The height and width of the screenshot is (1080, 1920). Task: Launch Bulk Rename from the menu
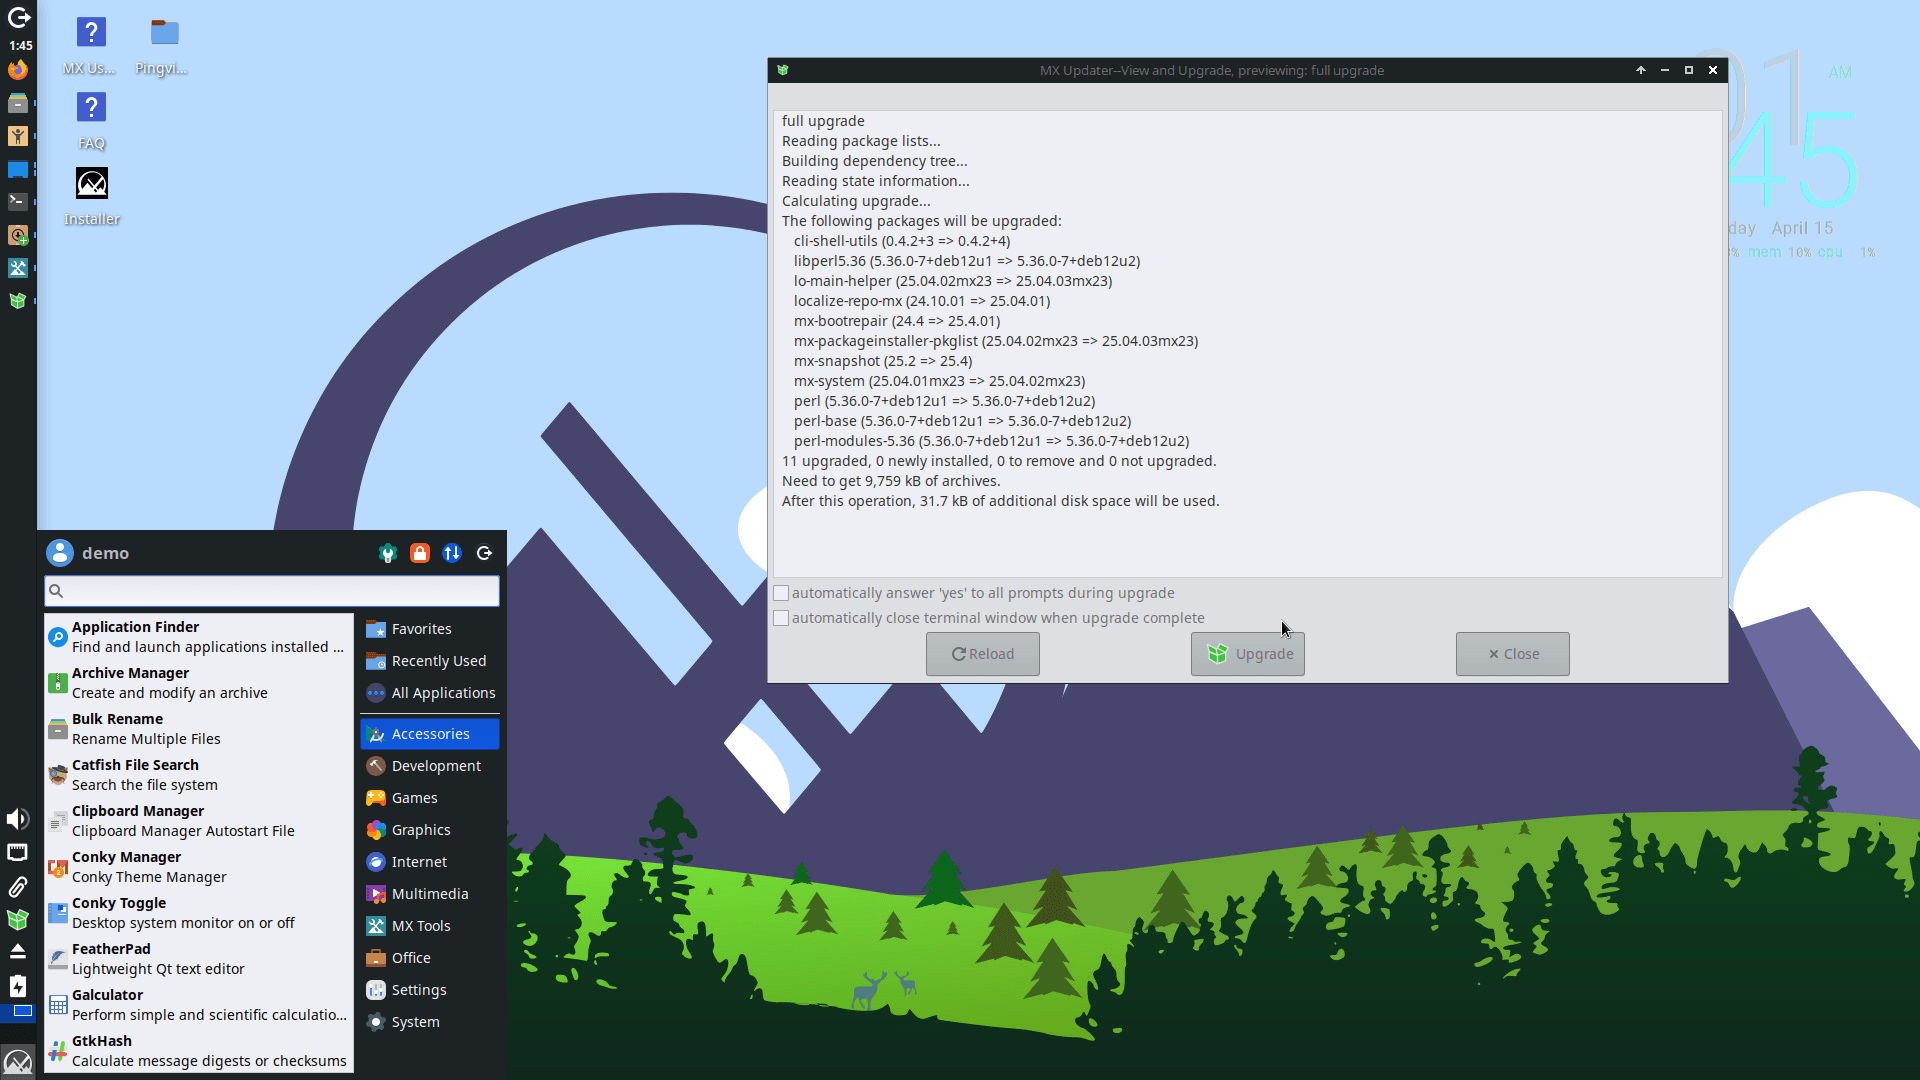pyautogui.click(x=199, y=729)
